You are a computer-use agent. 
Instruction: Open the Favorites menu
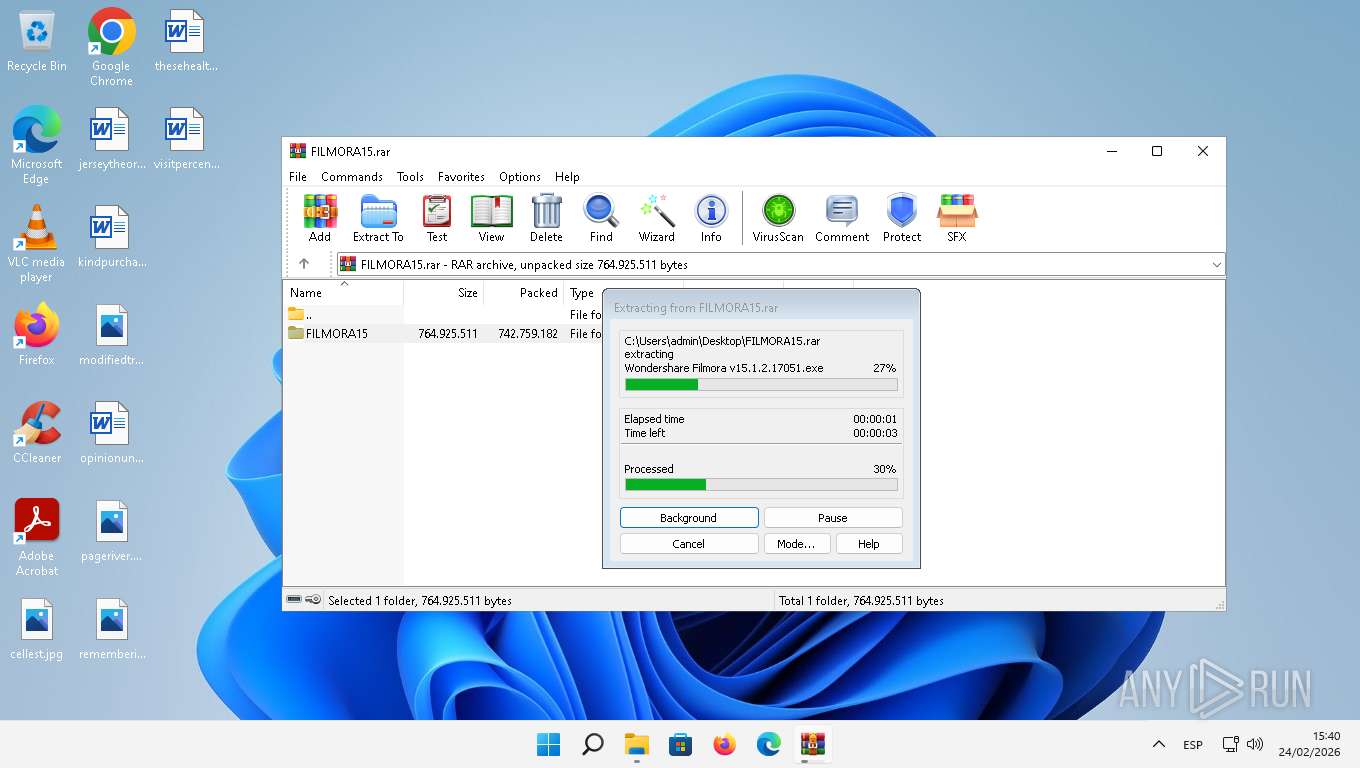pos(461,176)
